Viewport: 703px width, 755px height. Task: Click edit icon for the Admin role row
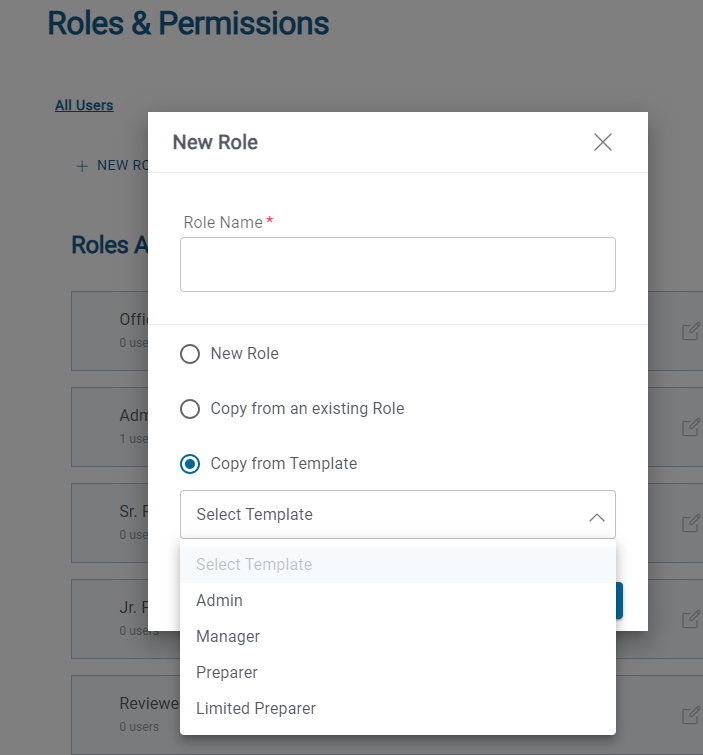click(690, 427)
